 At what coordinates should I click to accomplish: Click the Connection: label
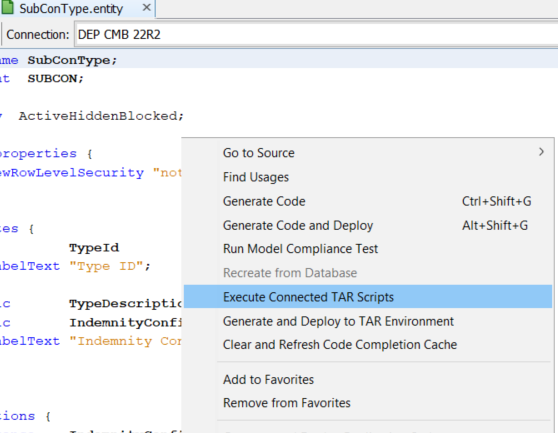point(38,35)
